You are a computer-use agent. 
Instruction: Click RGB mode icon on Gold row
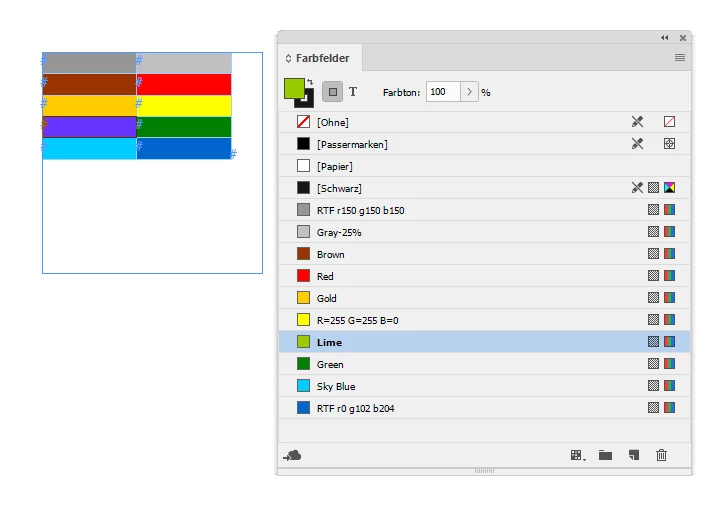click(669, 298)
